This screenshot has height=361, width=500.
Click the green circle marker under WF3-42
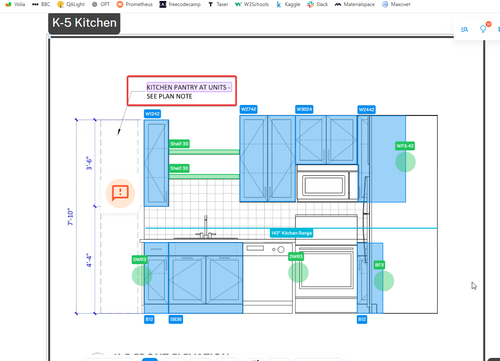[405, 162]
